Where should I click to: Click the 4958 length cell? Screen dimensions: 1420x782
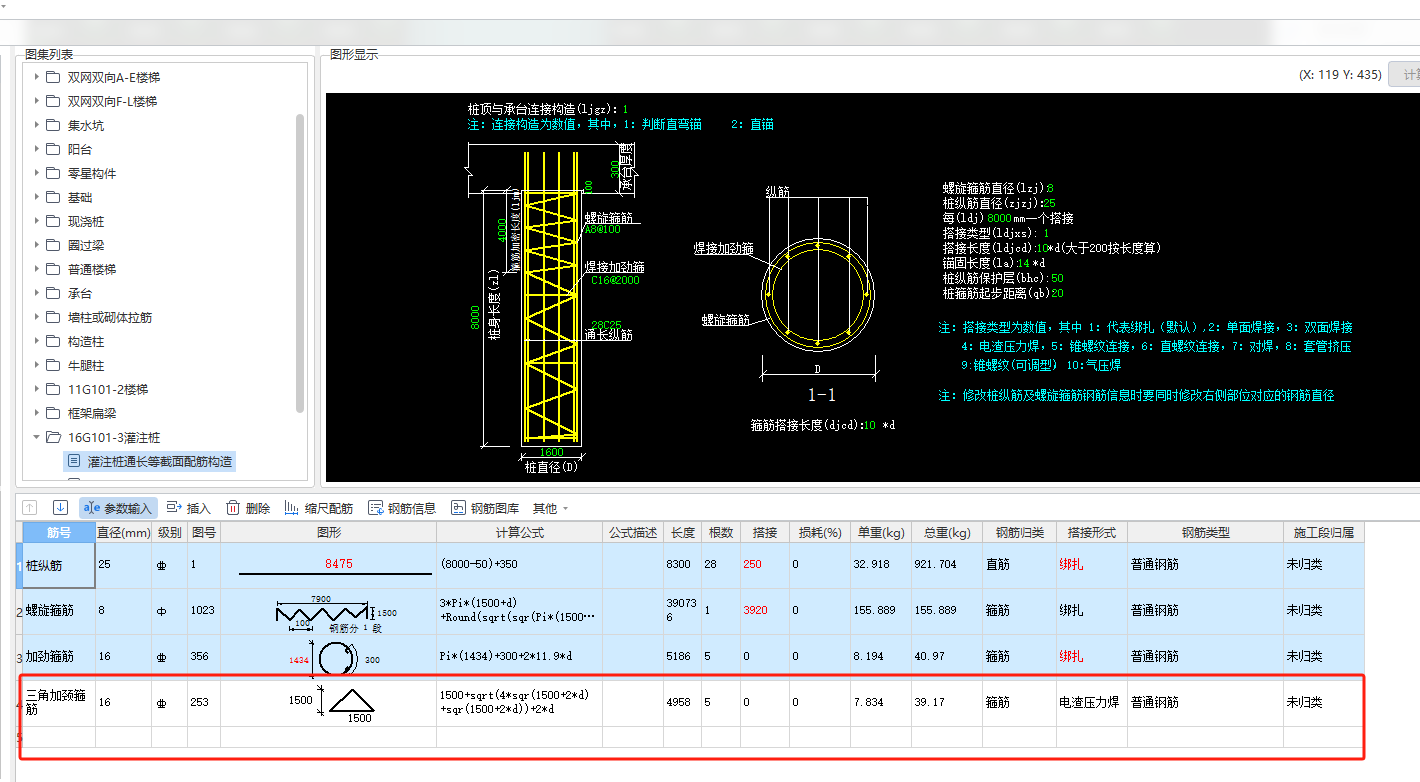(684, 702)
